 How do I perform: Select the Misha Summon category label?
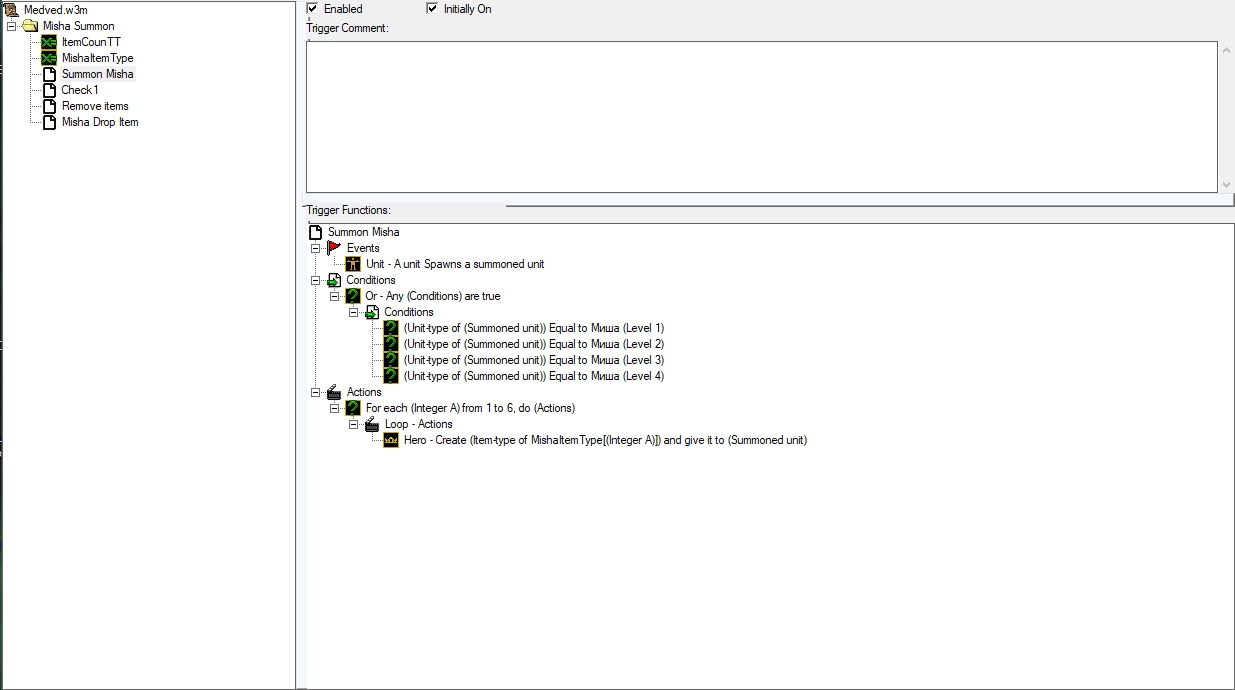[78, 26]
